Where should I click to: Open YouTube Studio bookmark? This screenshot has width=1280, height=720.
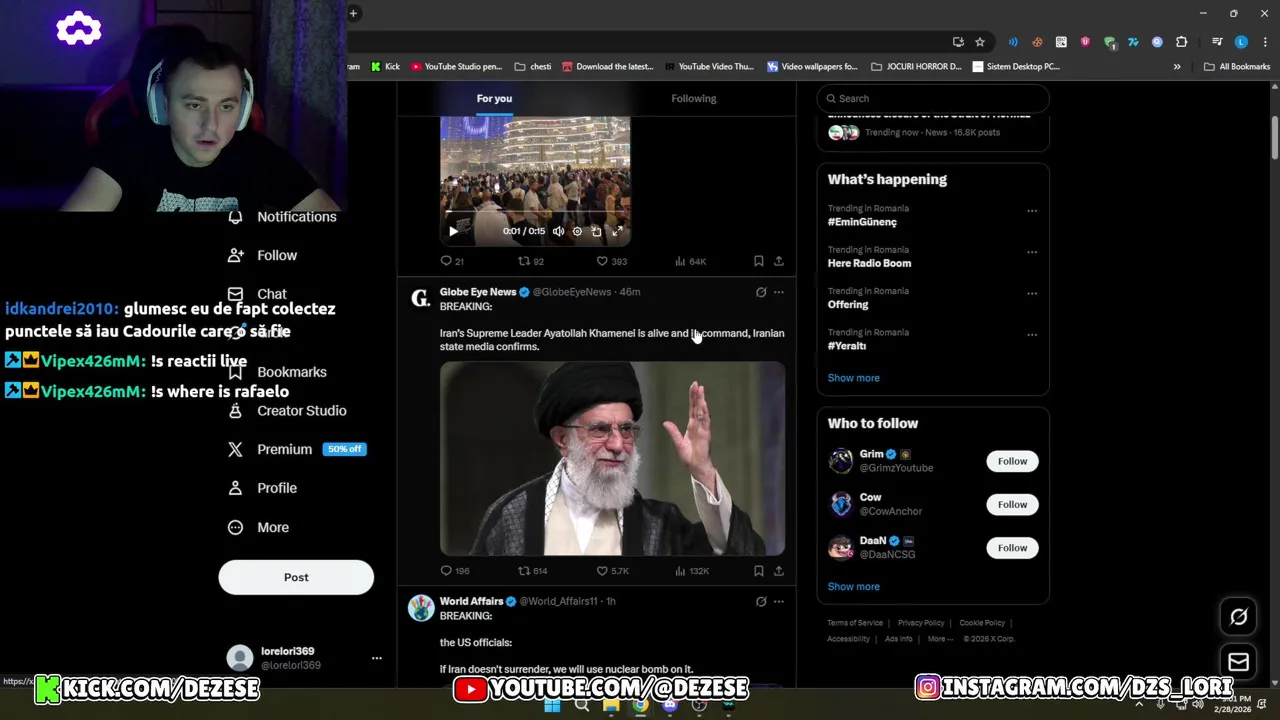click(456, 67)
